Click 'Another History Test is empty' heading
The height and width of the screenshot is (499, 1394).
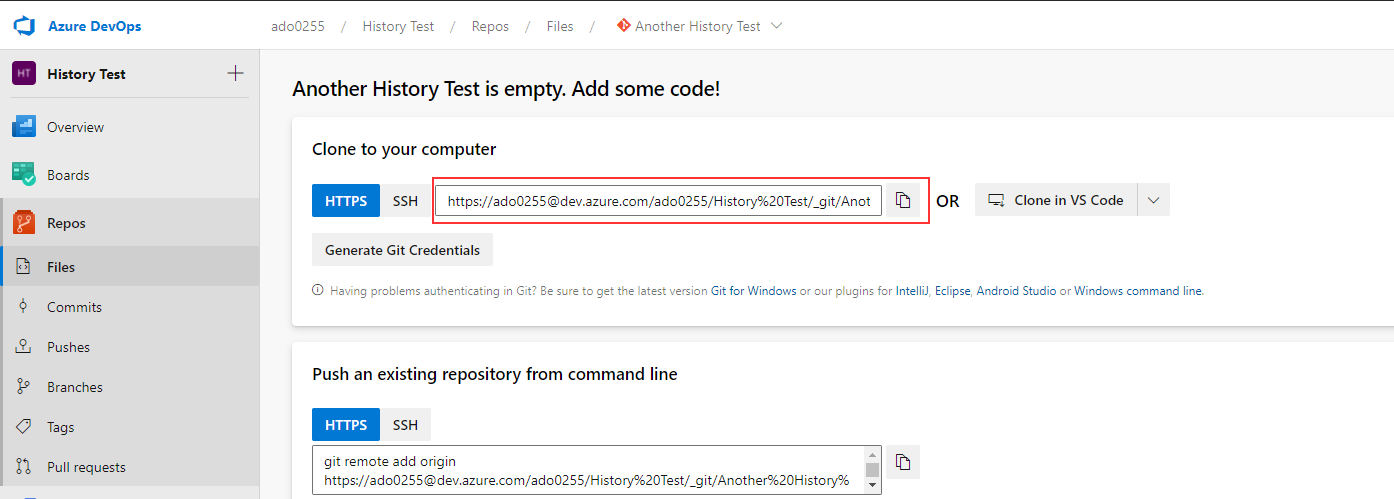coord(506,89)
